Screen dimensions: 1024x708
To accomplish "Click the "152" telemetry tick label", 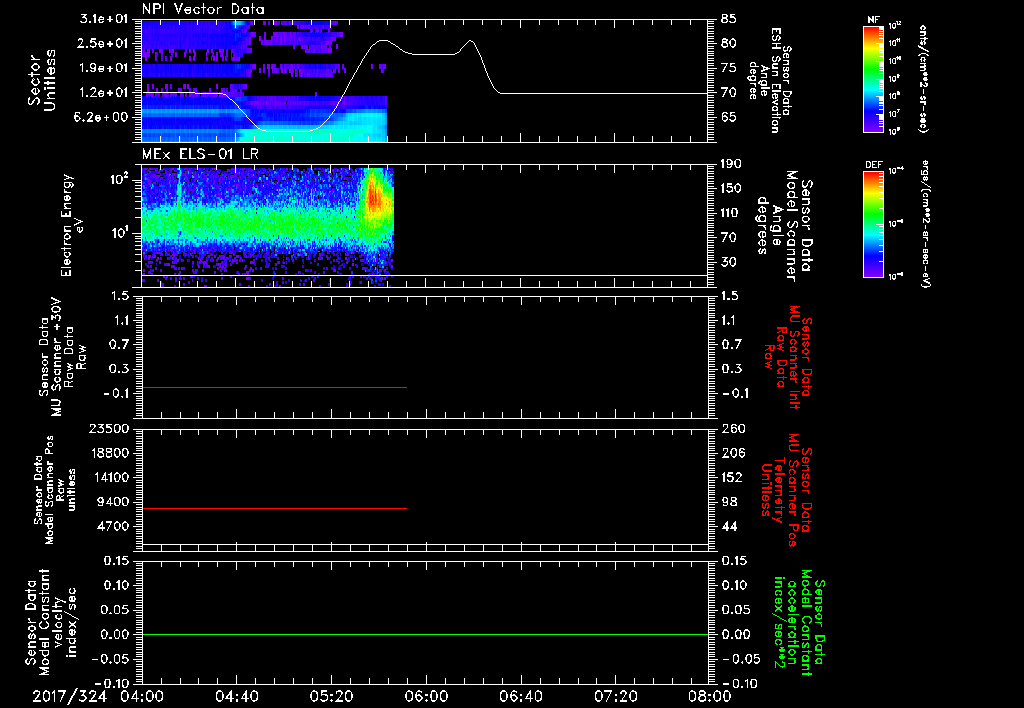I will [x=733, y=477].
